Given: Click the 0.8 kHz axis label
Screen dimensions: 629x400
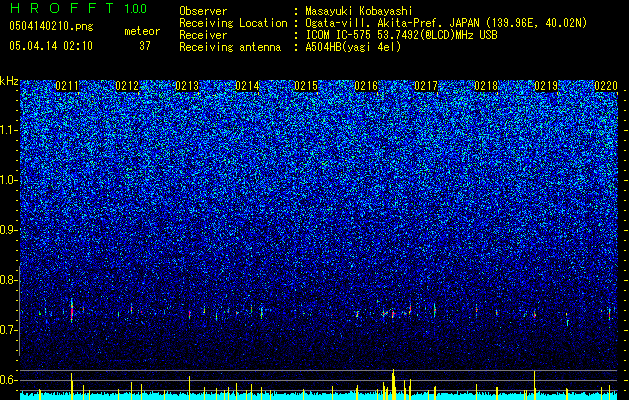Looking at the screenshot, I should pos(9,280).
